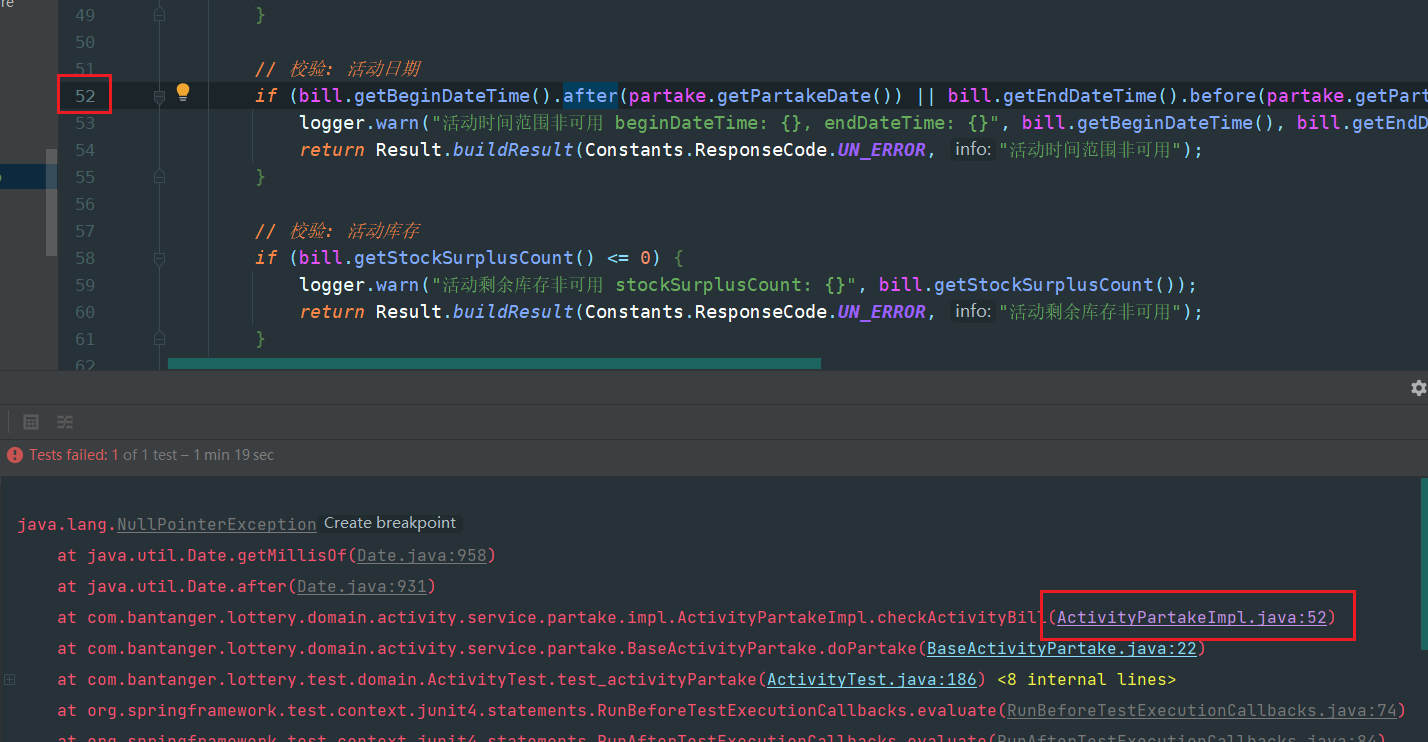The width and height of the screenshot is (1428, 742).
Task: Click the list-lines icon beside the grid icon
Action: (x=65, y=422)
